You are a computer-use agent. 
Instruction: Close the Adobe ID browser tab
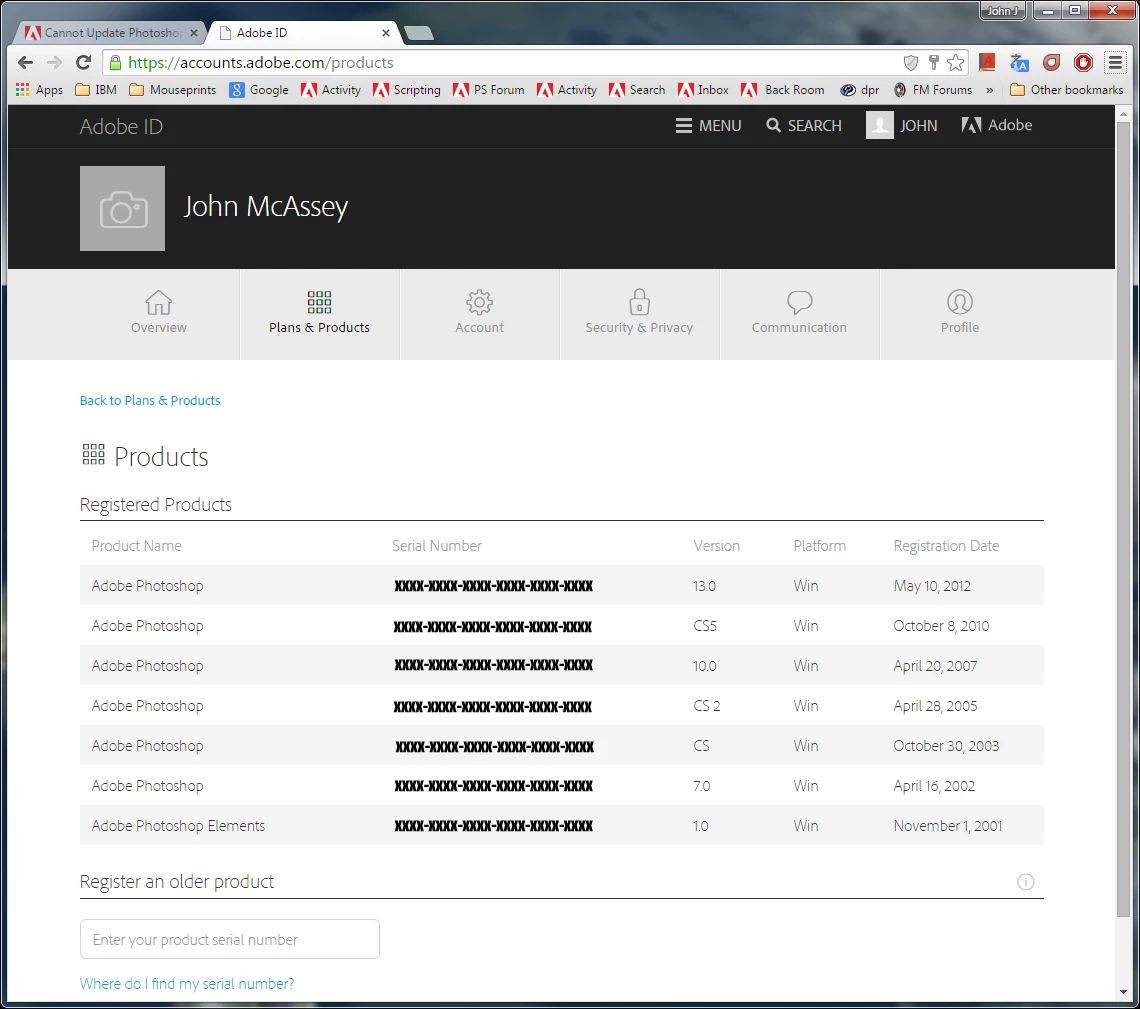(386, 33)
